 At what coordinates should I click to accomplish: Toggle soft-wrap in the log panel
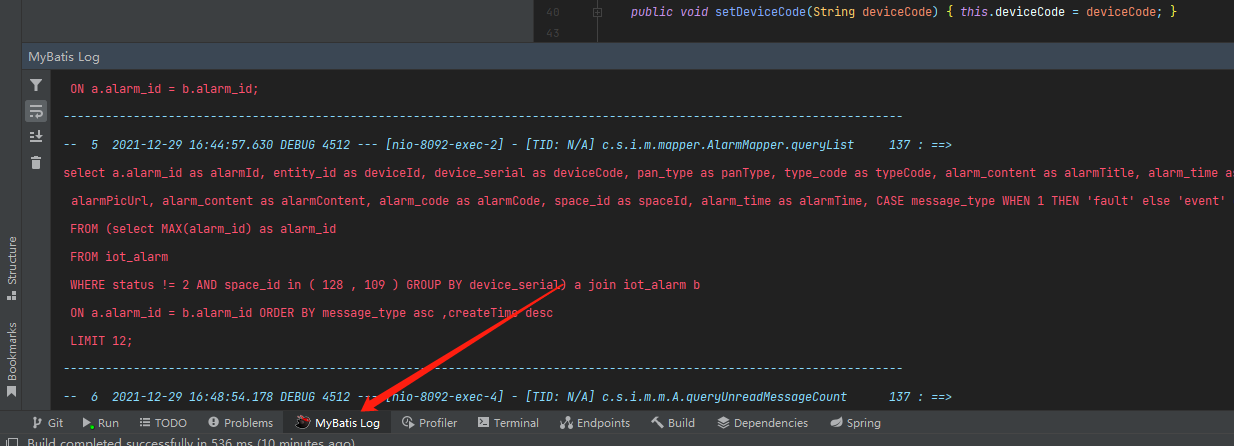pyautogui.click(x=36, y=111)
